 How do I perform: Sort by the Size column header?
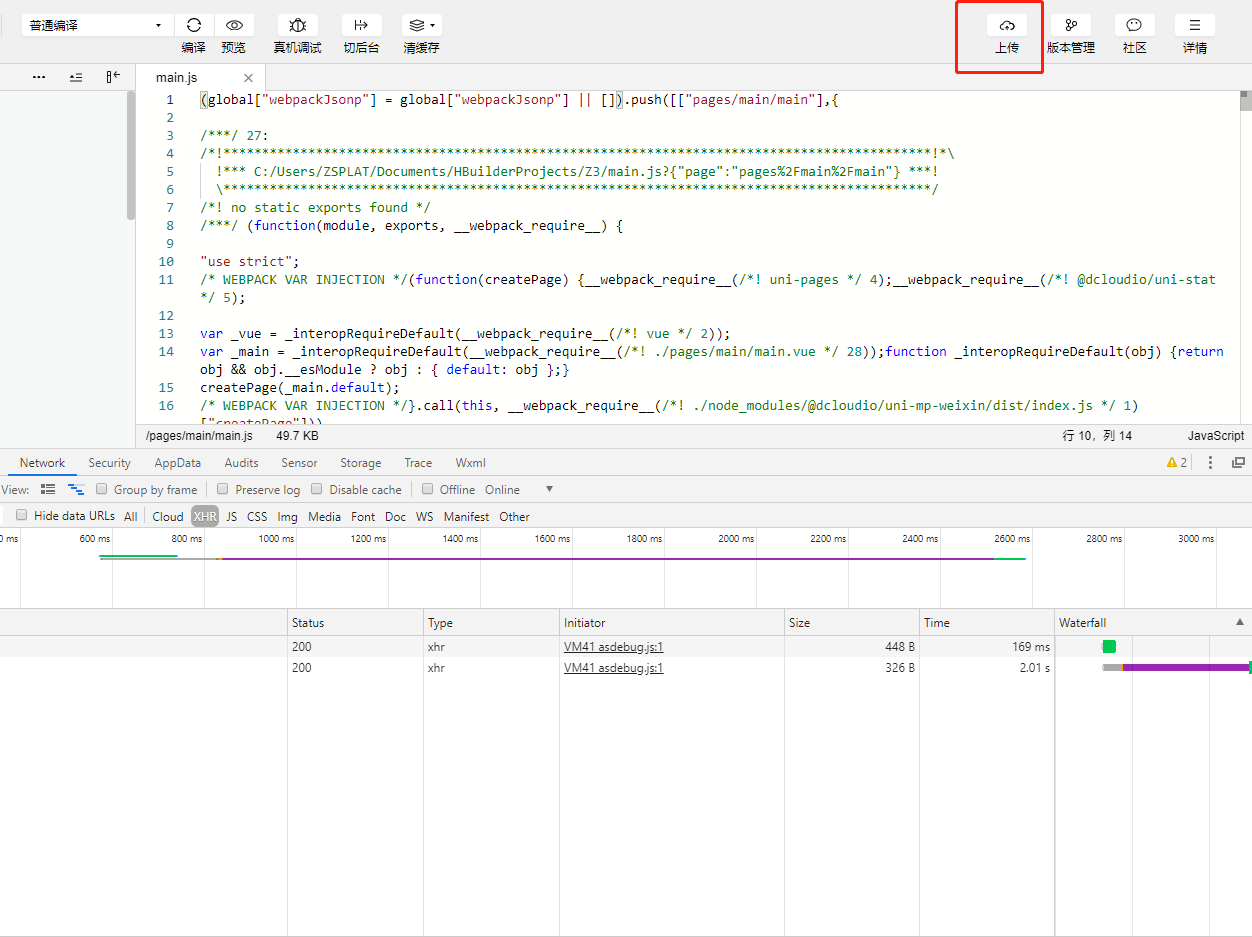click(851, 623)
